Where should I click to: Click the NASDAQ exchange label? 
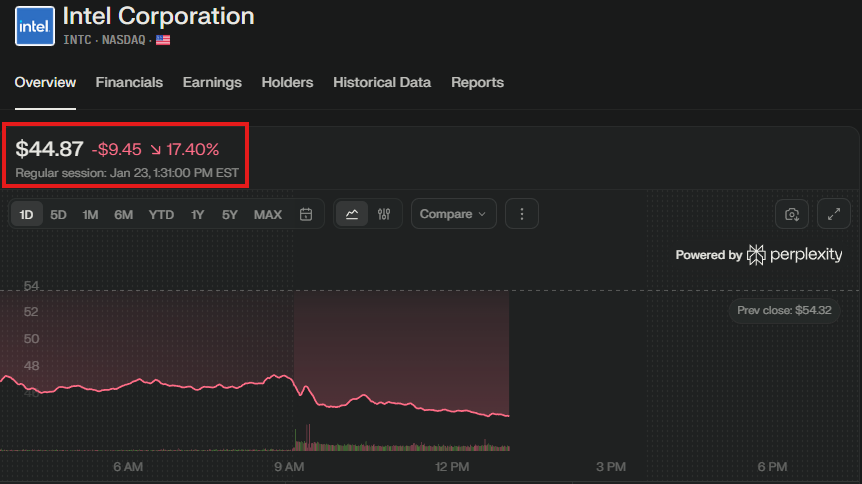click(x=124, y=40)
